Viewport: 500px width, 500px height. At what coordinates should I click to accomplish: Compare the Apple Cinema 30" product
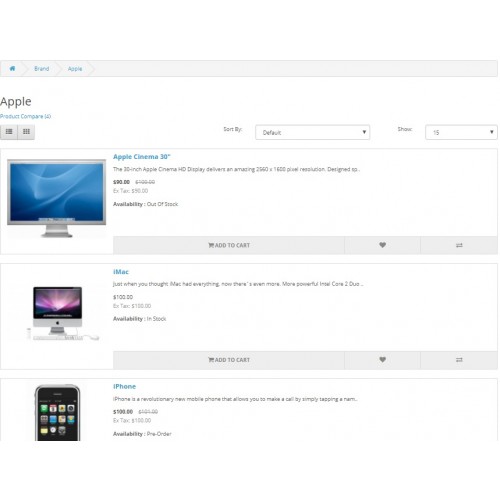pyautogui.click(x=459, y=245)
